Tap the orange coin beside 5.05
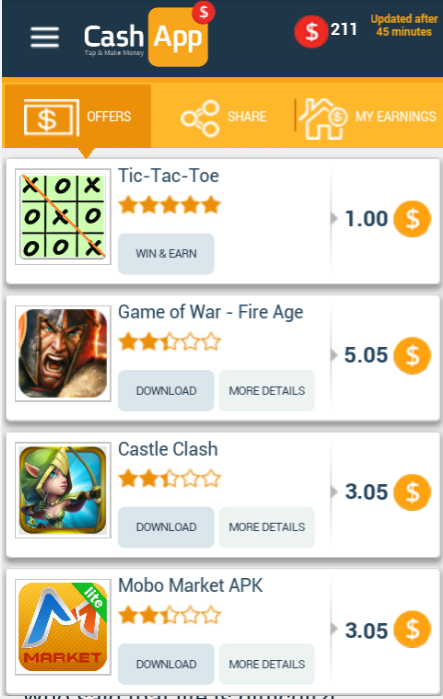The image size is (443, 699). pyautogui.click(x=412, y=355)
